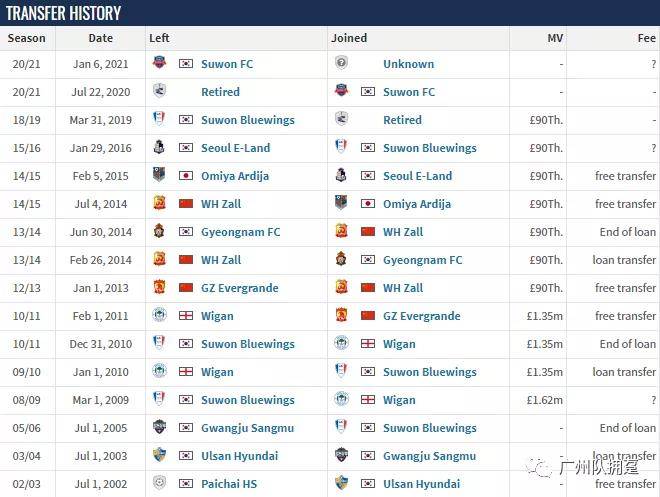Open the Omiya Ardija link in Joined column
Screen dimensions: 660x497
(417, 204)
